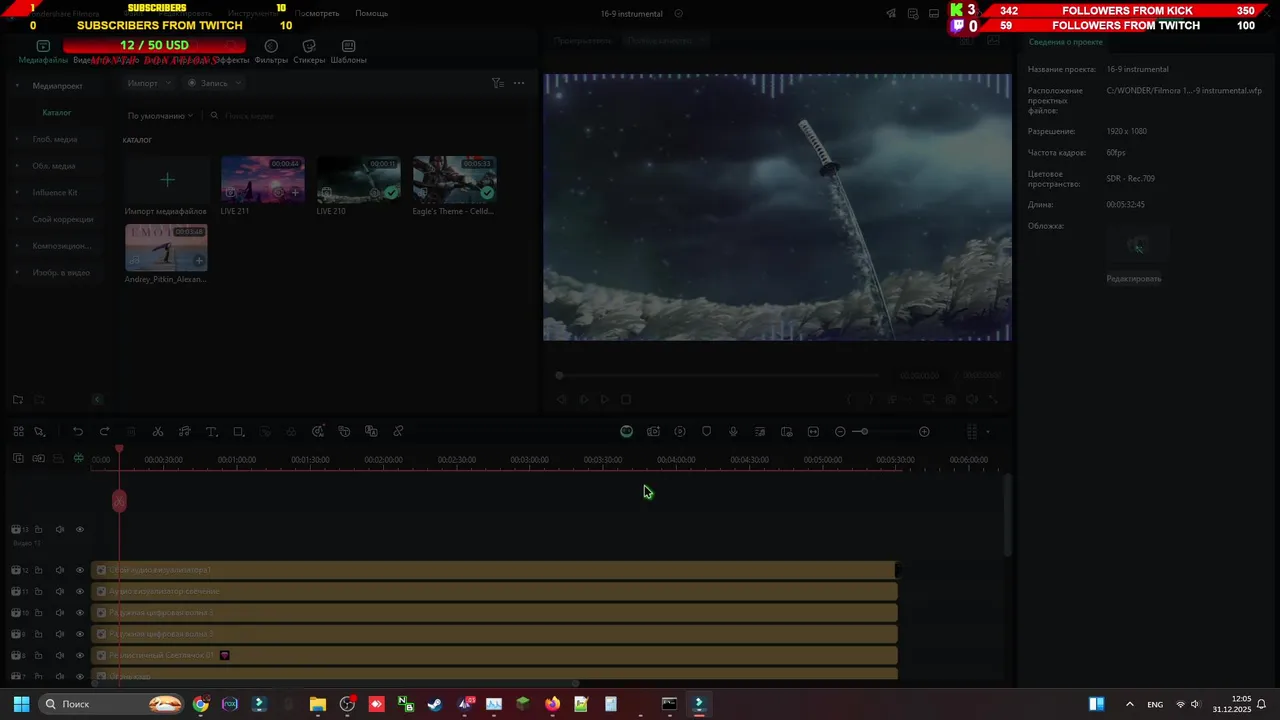
Task: Click the preview playback progress bar
Action: (718, 376)
